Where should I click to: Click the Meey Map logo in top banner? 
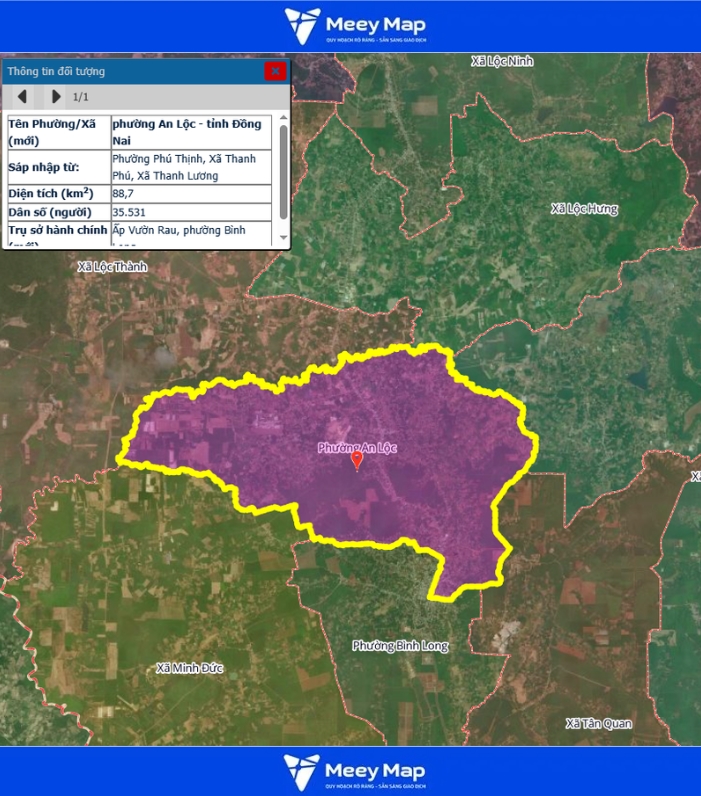pos(354,26)
